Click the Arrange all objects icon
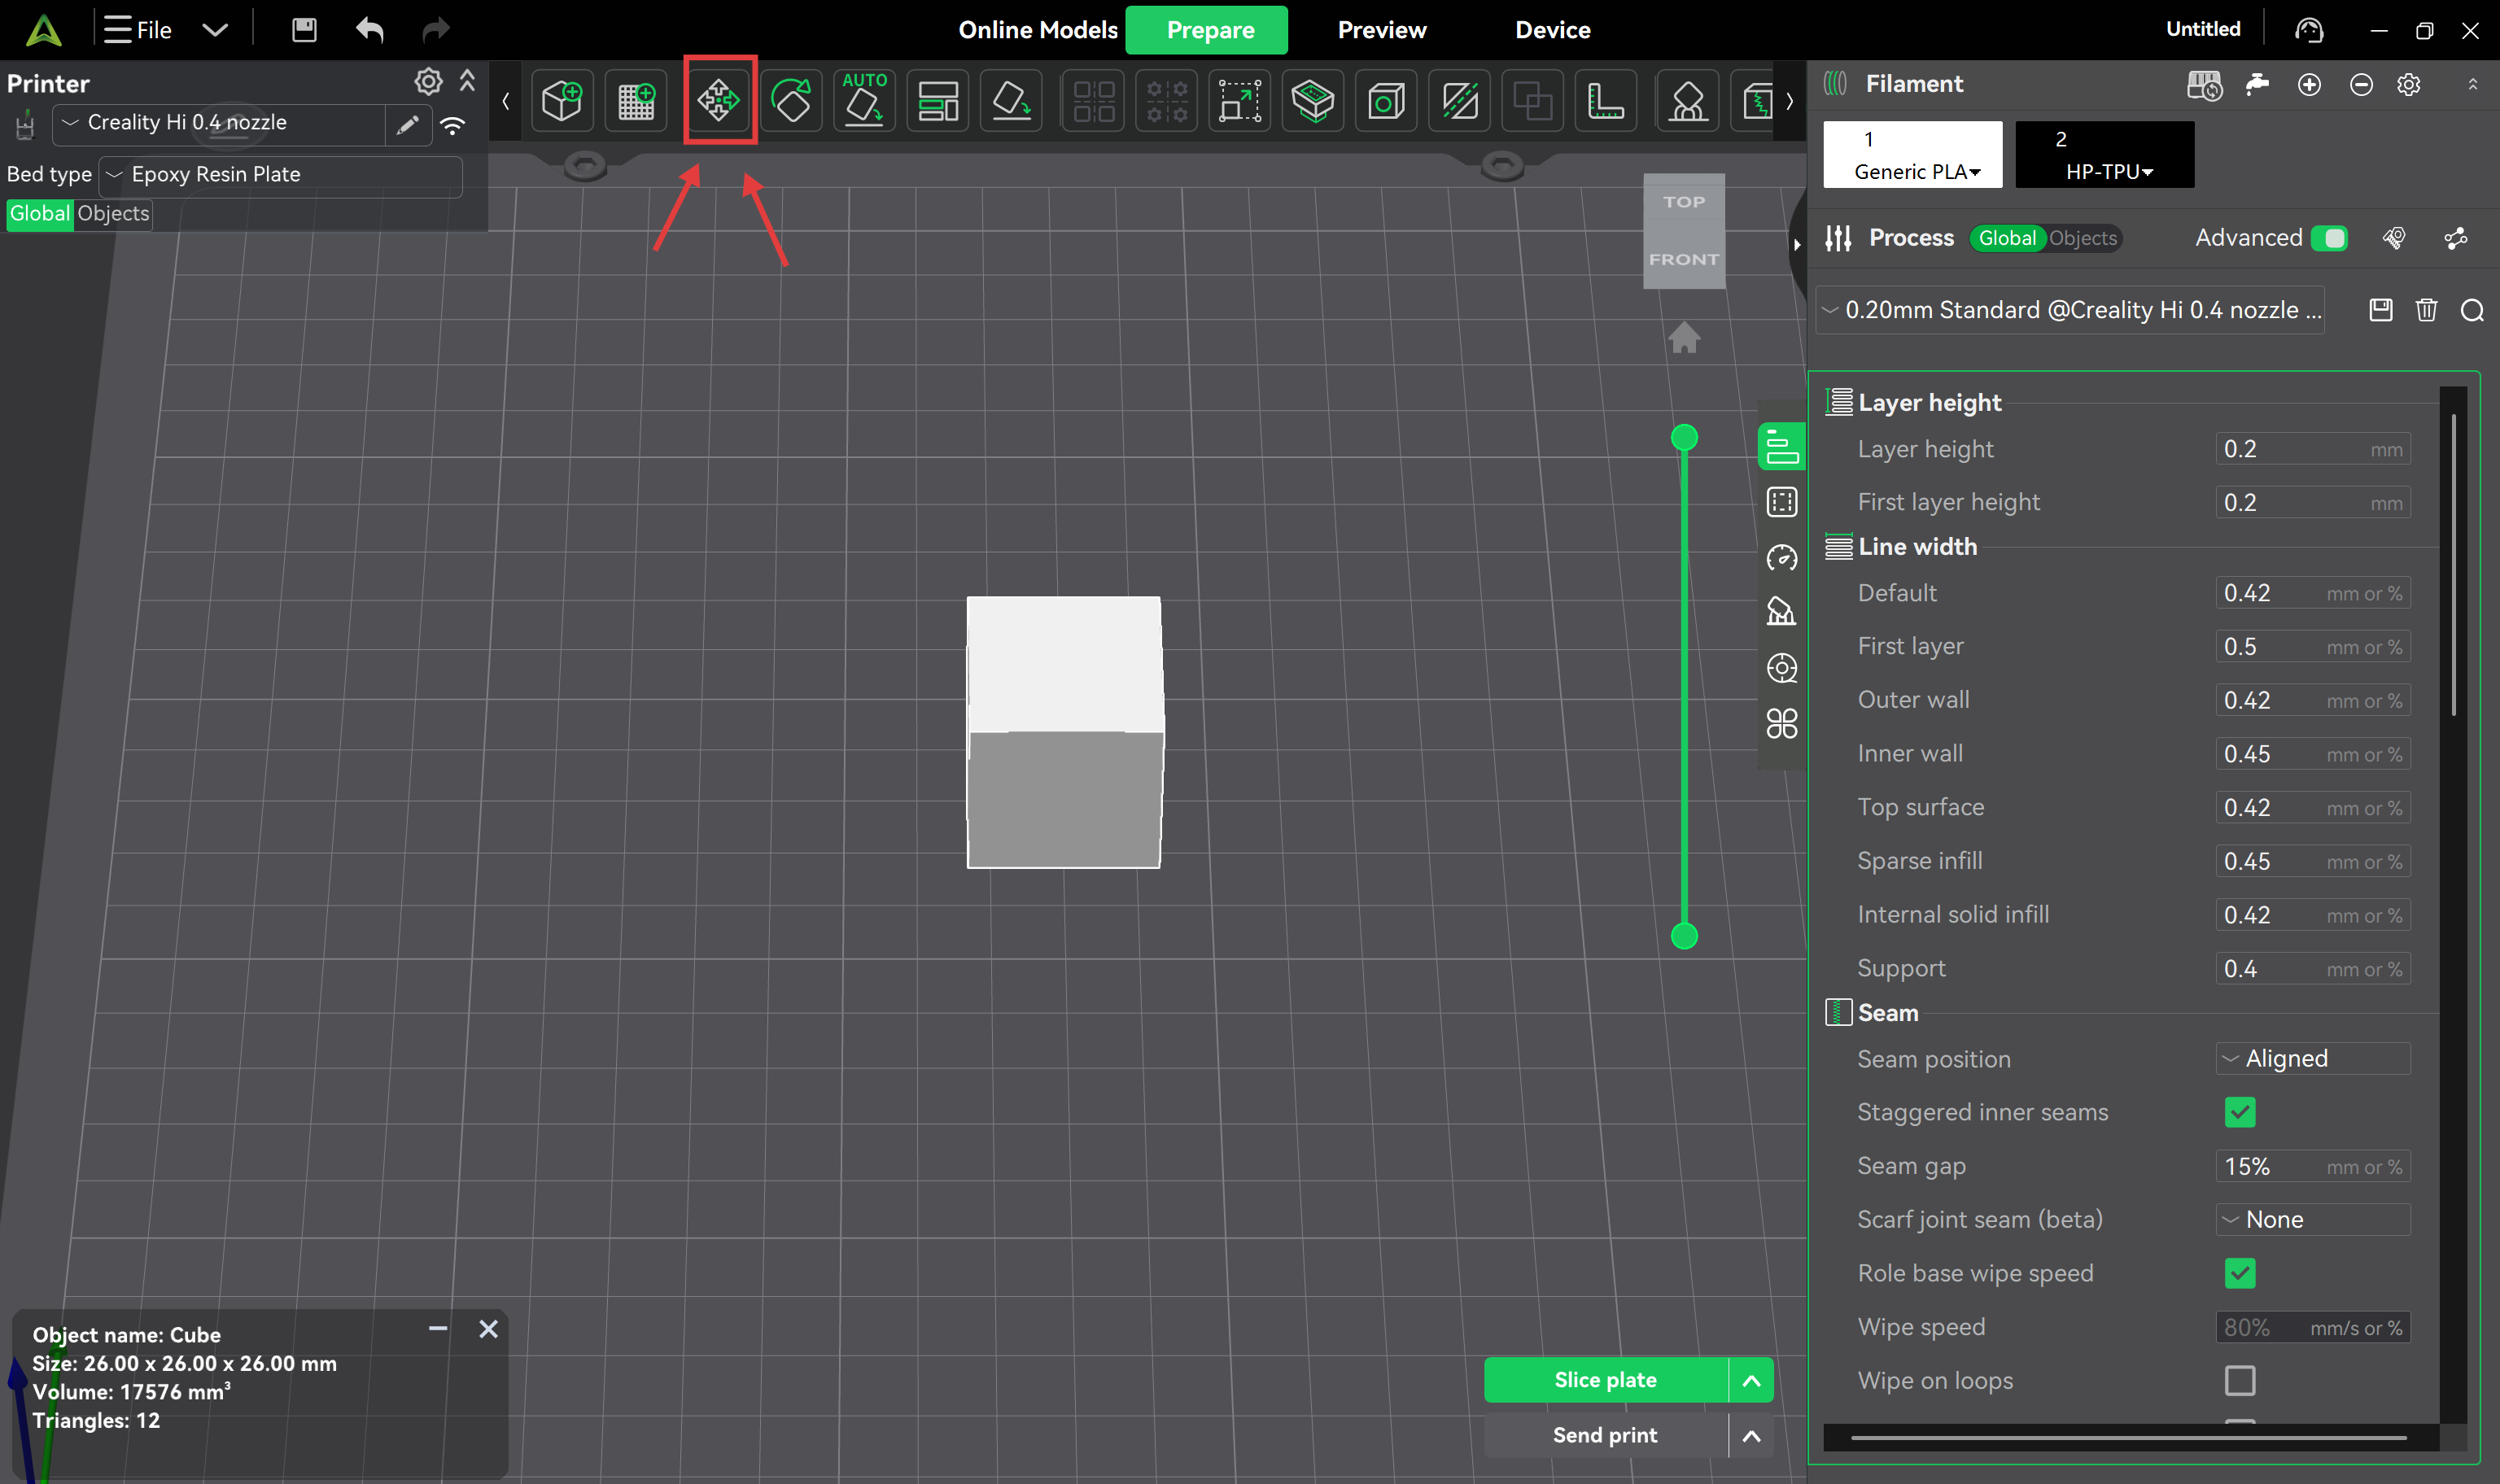2500x1484 pixels. (x=938, y=100)
